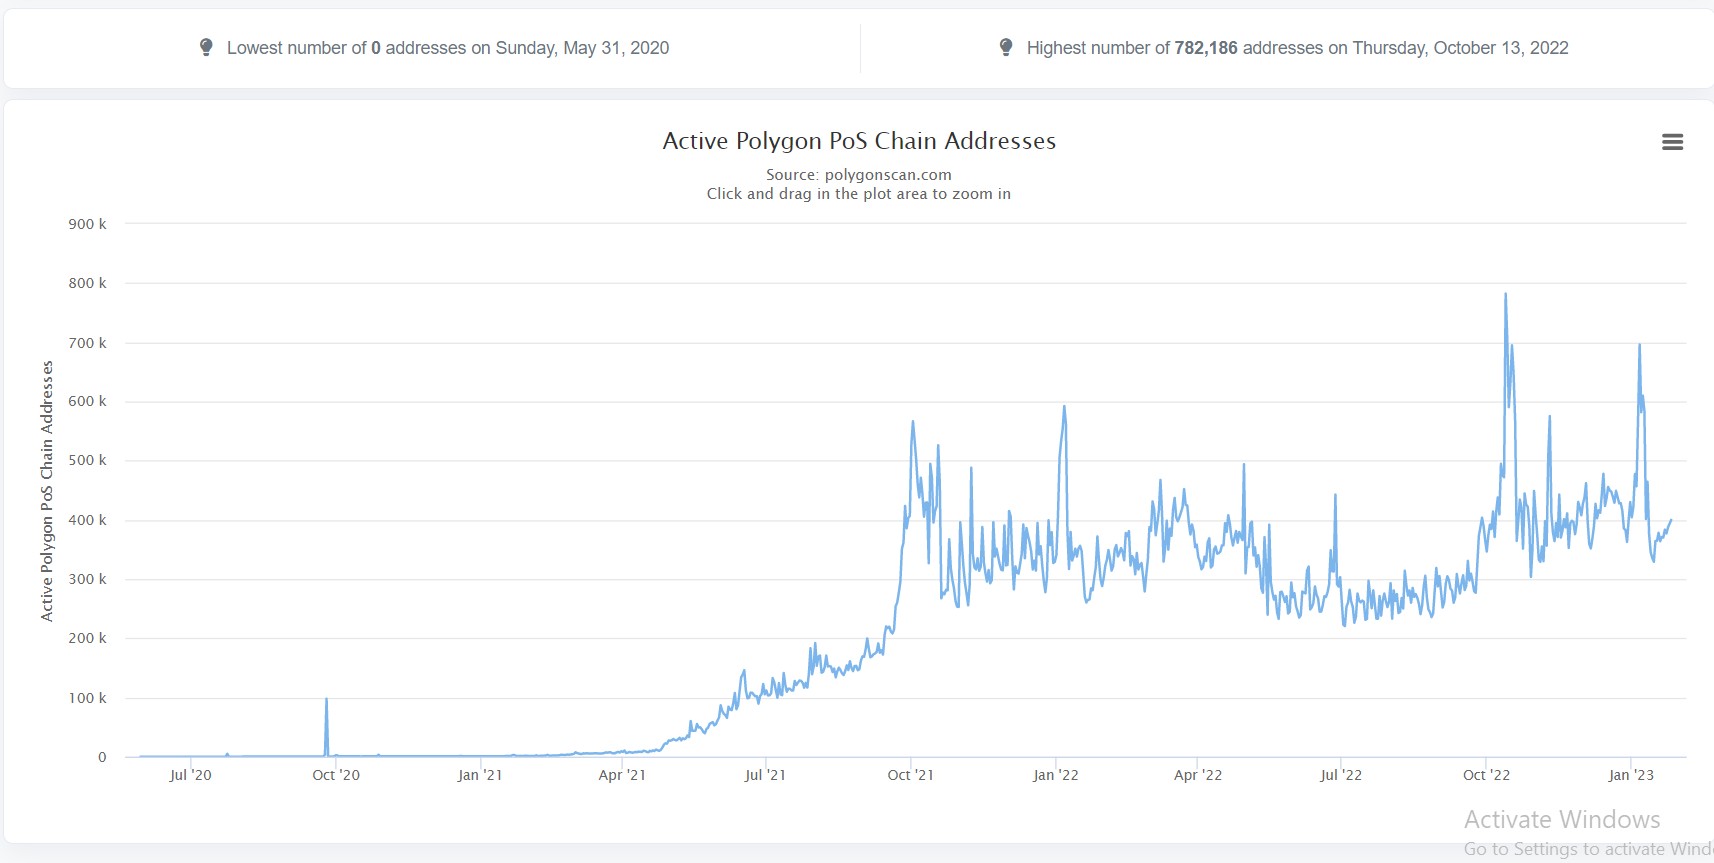Select the Jan '23 x-axis label
The image size is (1714, 863).
click(x=1630, y=775)
